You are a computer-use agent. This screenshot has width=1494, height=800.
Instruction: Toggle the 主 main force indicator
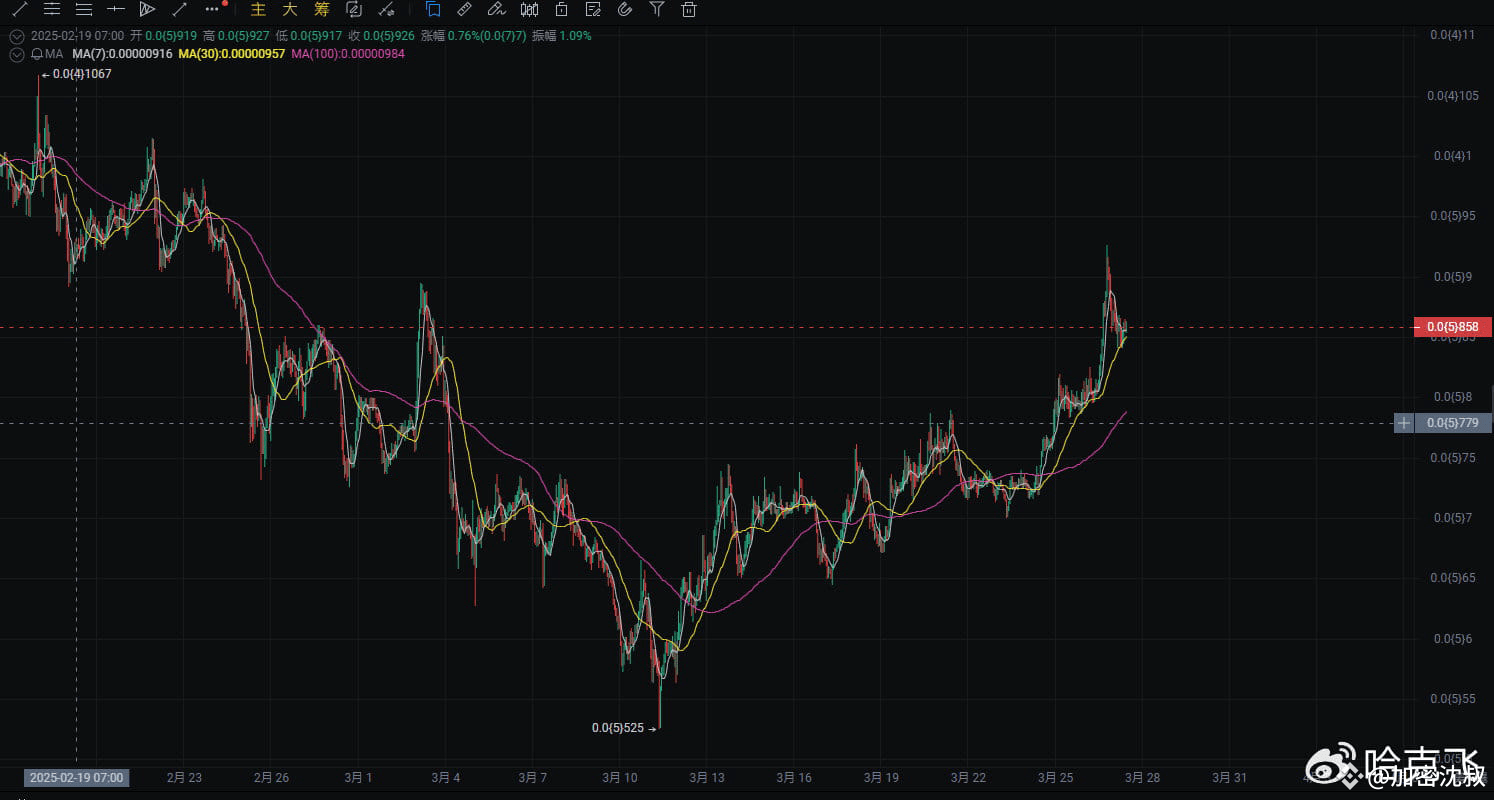click(258, 9)
